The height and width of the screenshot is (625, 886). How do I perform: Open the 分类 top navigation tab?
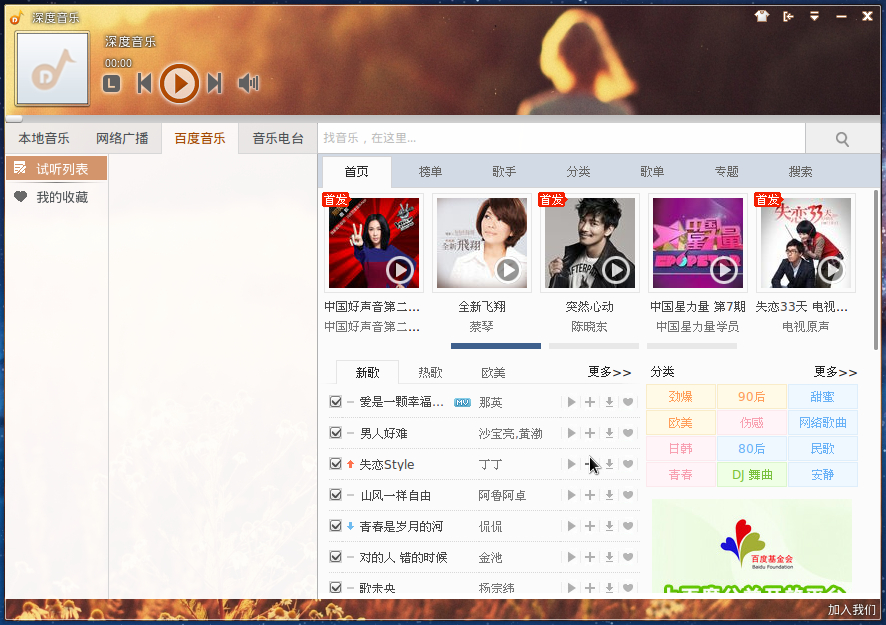(x=578, y=172)
